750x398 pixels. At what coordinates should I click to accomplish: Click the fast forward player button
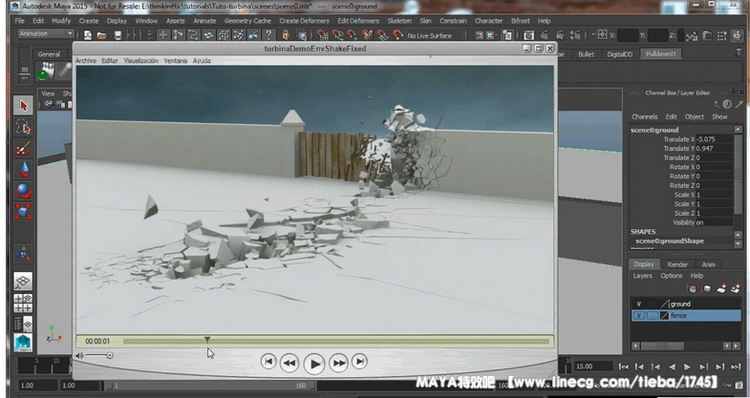coord(339,363)
